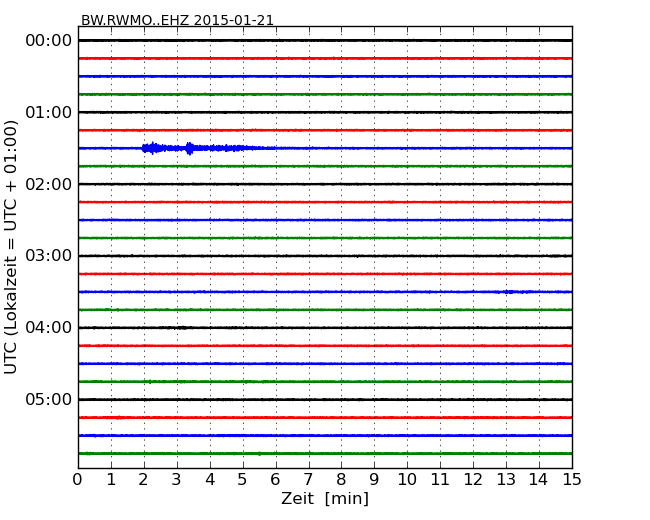This screenshot has width=650, height=520.
Task: Click the 0 tick on the minute axis
Action: click(78, 479)
